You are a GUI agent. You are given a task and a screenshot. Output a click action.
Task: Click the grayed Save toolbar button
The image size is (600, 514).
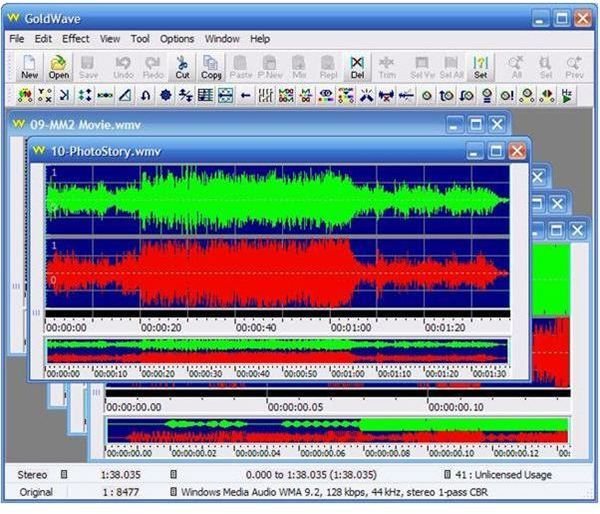tap(88, 67)
